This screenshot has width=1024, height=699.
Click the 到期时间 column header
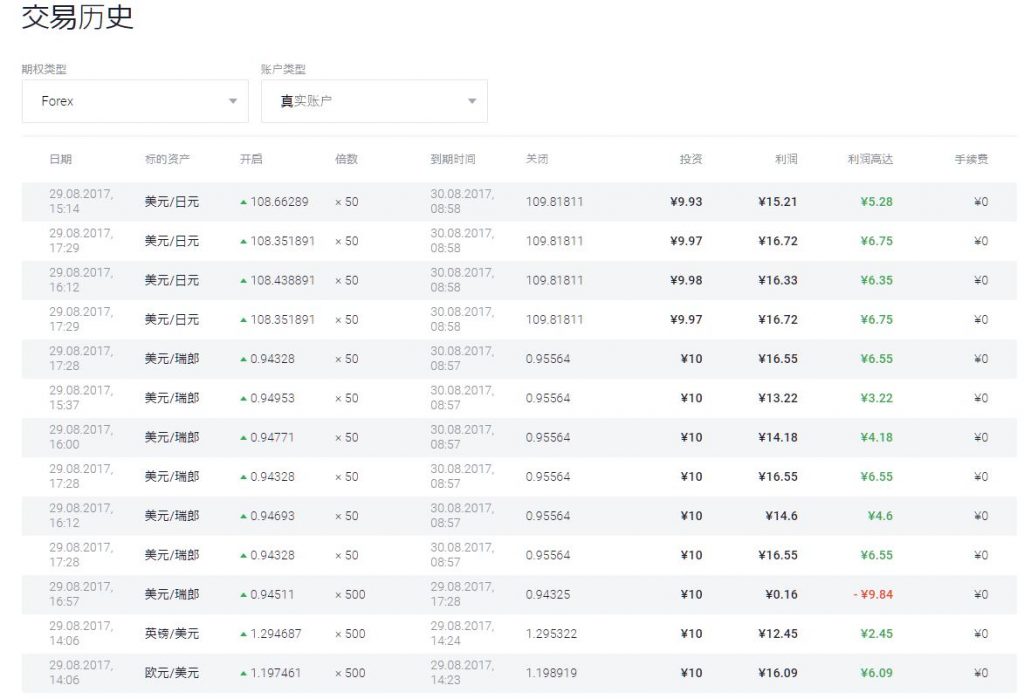453,159
